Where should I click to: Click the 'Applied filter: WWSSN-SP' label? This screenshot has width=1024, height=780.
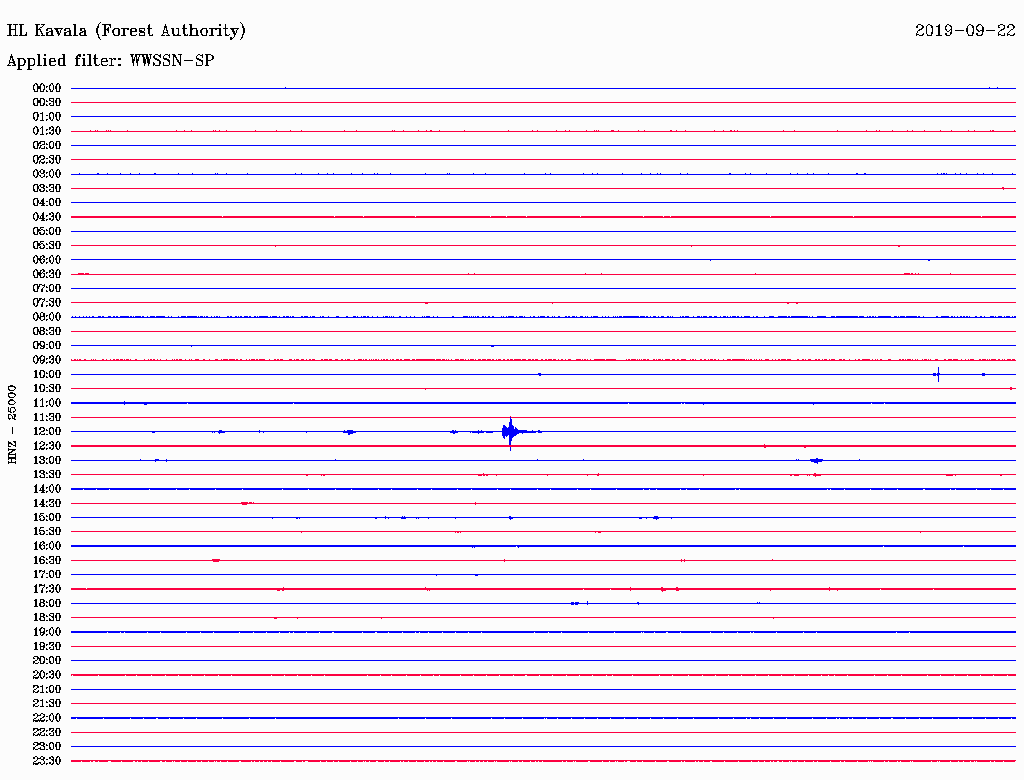pos(110,60)
